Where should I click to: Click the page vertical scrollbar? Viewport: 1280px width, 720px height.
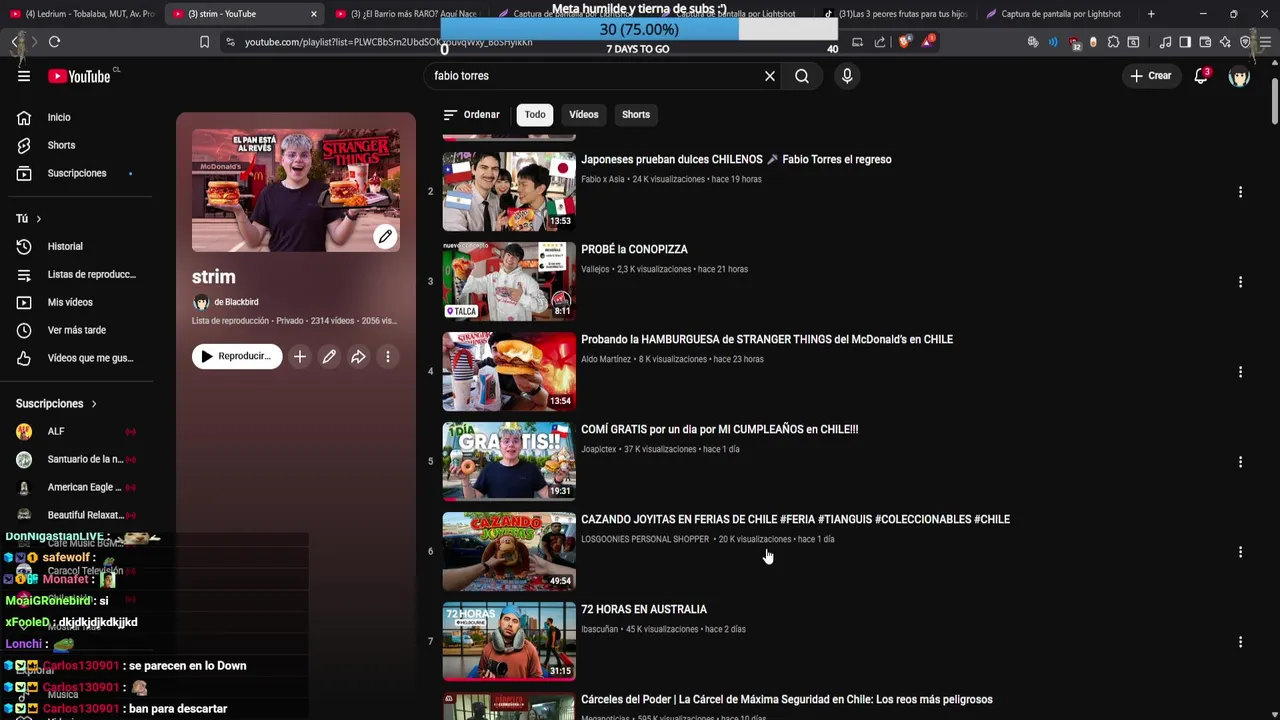click(1274, 100)
